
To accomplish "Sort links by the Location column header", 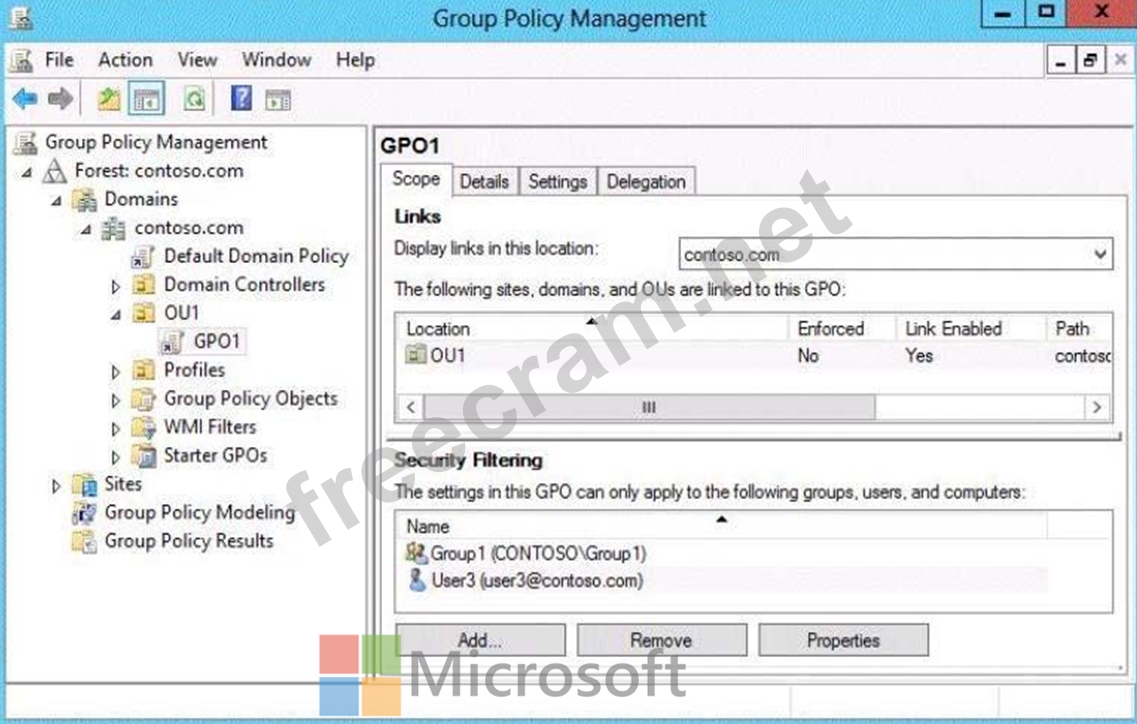I will click(592, 328).
